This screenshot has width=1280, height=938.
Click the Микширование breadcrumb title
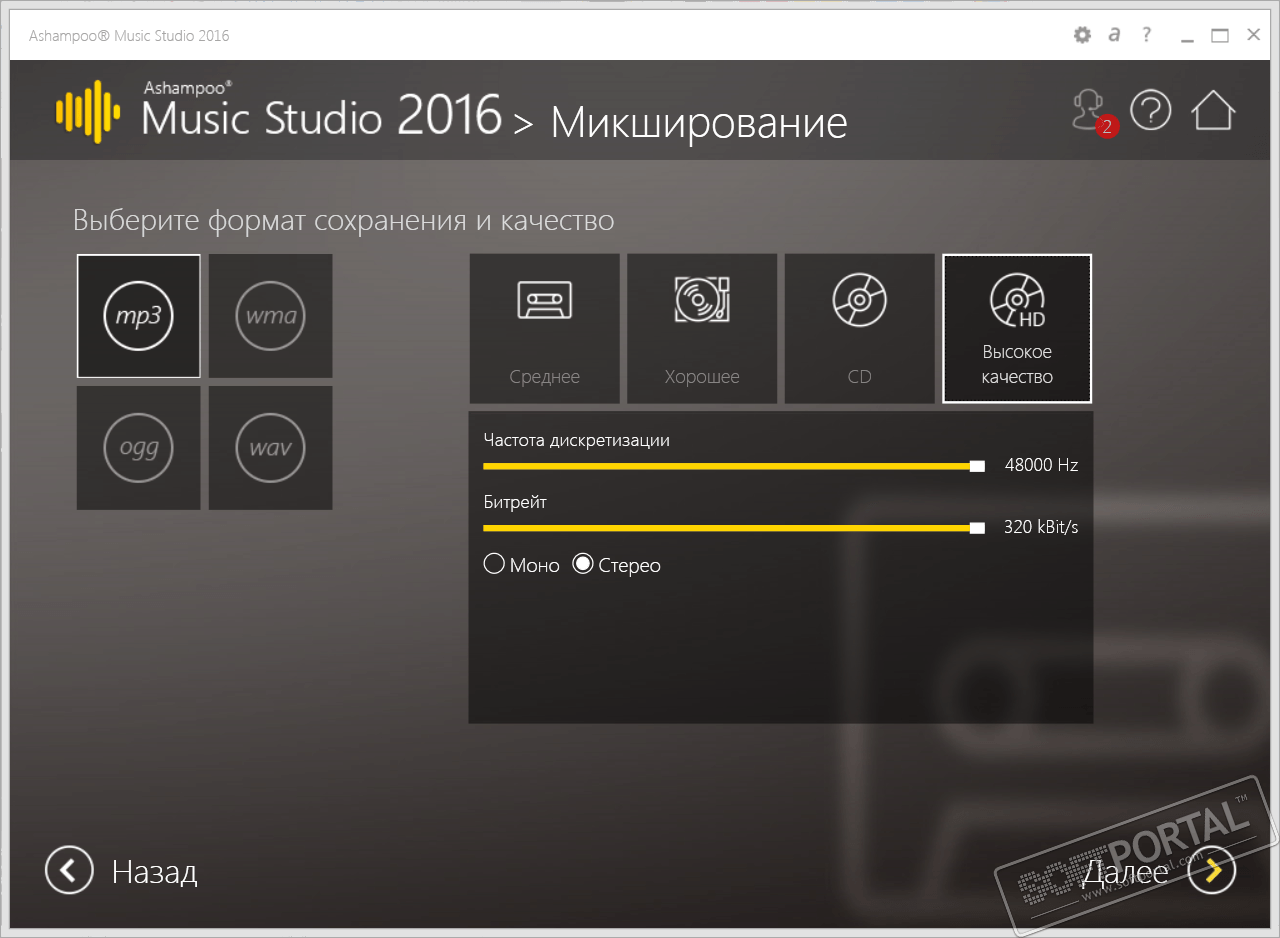click(x=699, y=123)
